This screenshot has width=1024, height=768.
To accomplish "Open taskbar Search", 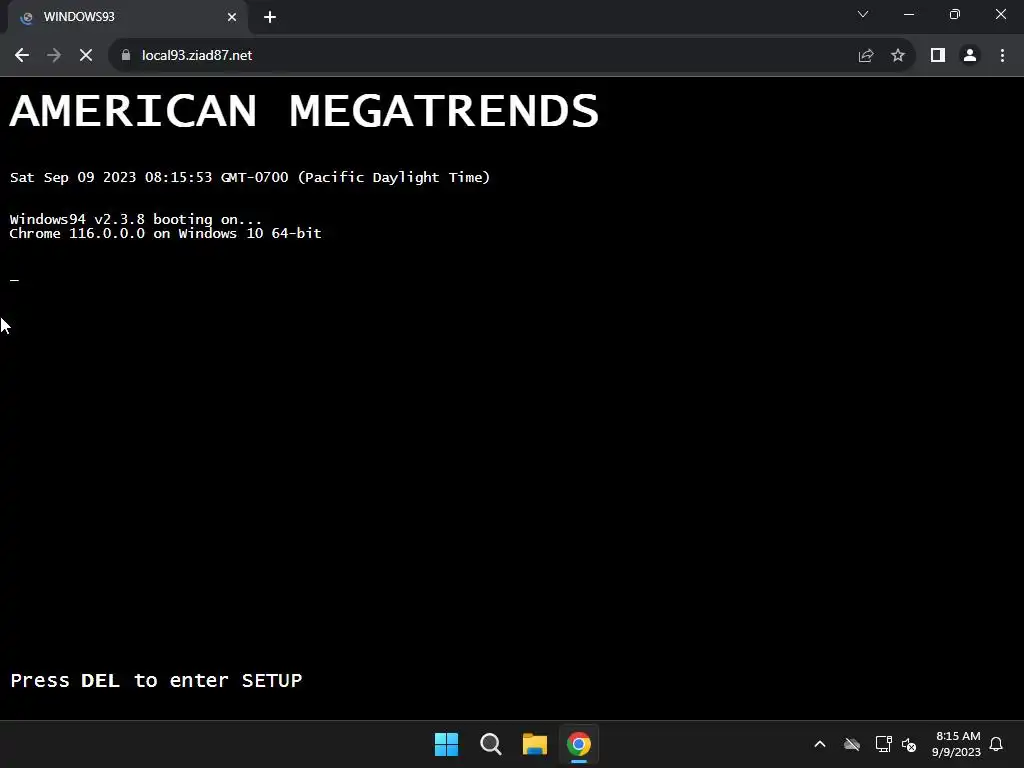I will pos(490,744).
